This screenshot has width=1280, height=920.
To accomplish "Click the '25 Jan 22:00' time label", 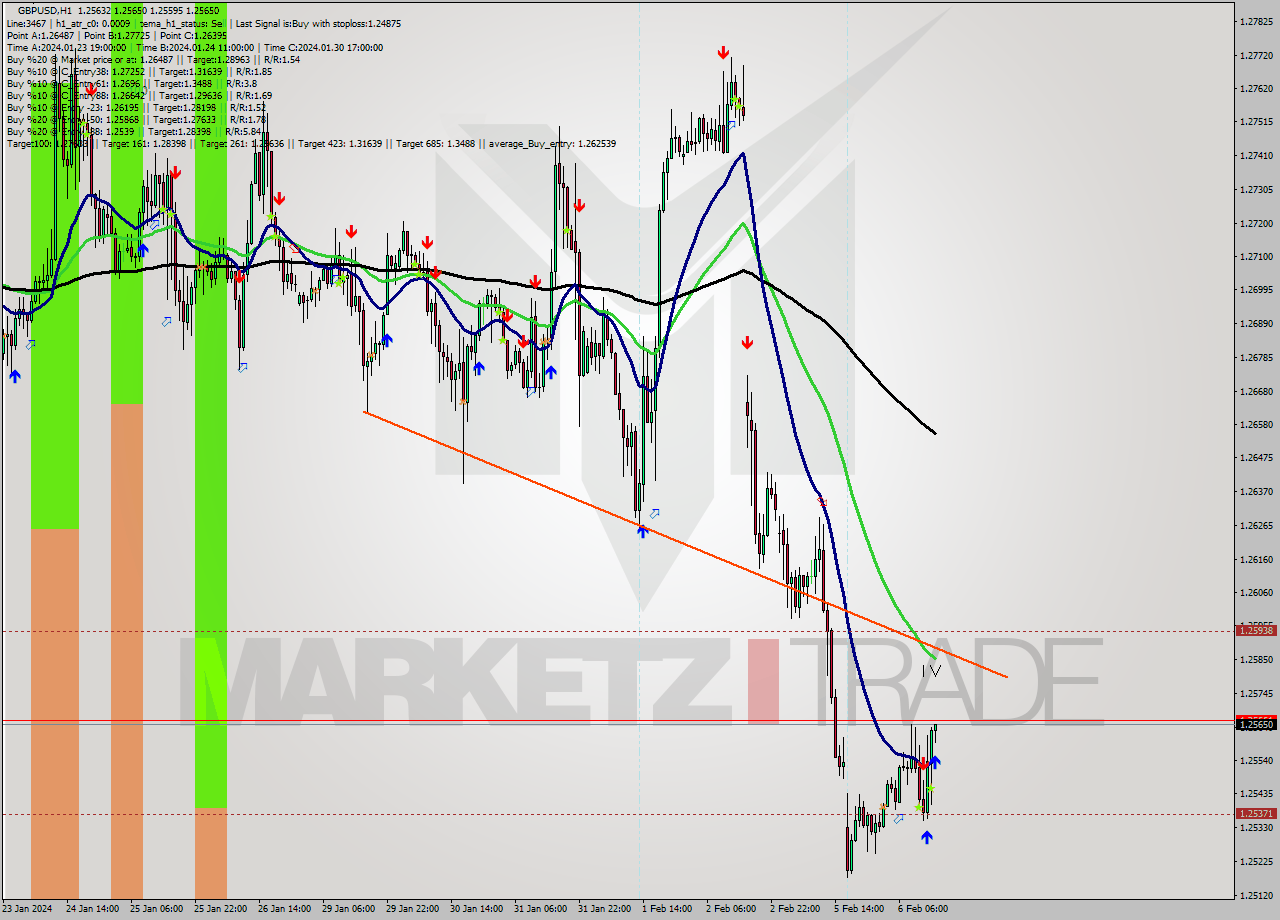I will pyautogui.click(x=222, y=908).
